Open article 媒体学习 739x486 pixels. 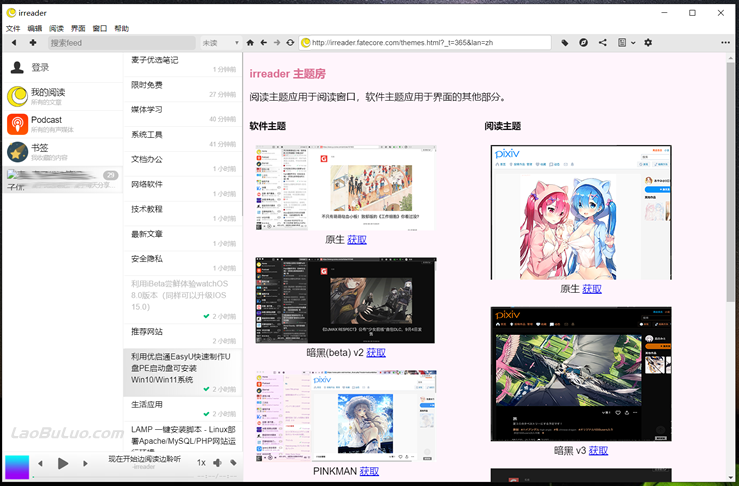click(183, 114)
